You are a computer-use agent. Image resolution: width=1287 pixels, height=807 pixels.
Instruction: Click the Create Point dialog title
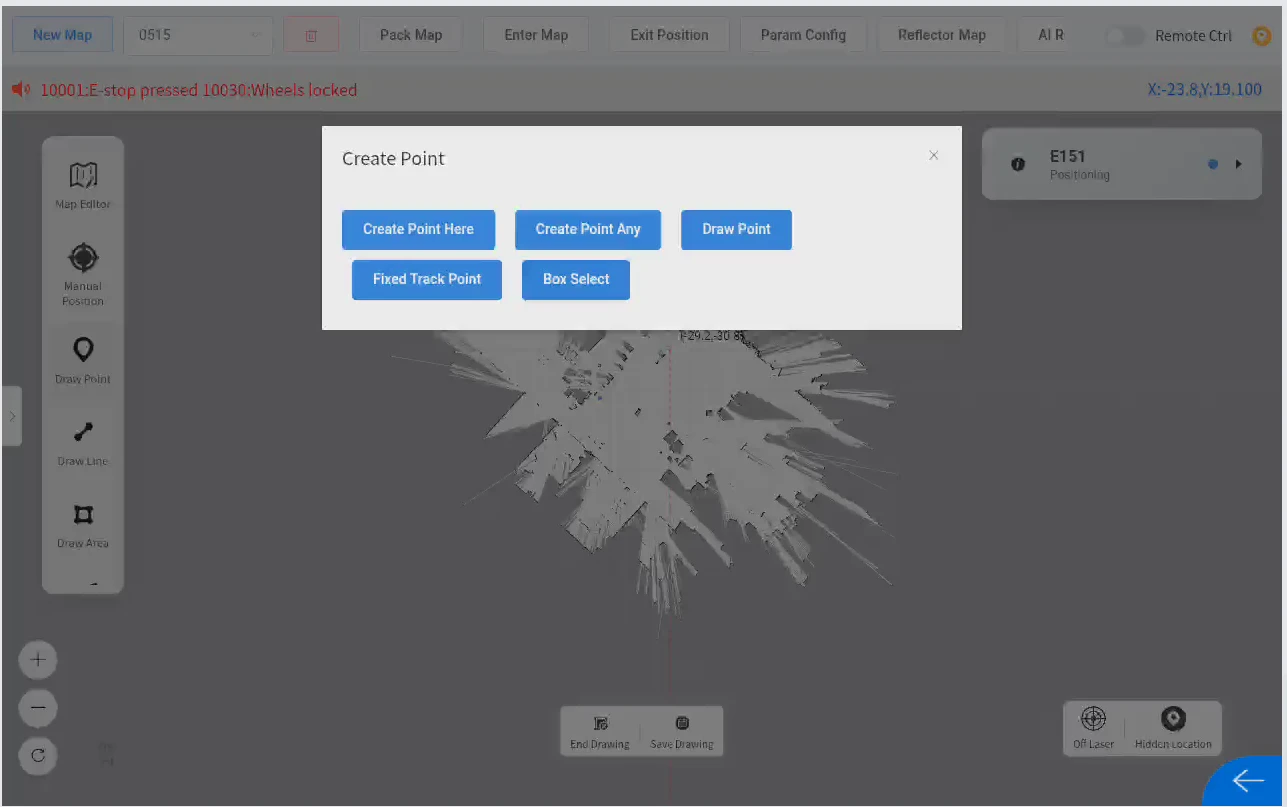[x=393, y=158]
